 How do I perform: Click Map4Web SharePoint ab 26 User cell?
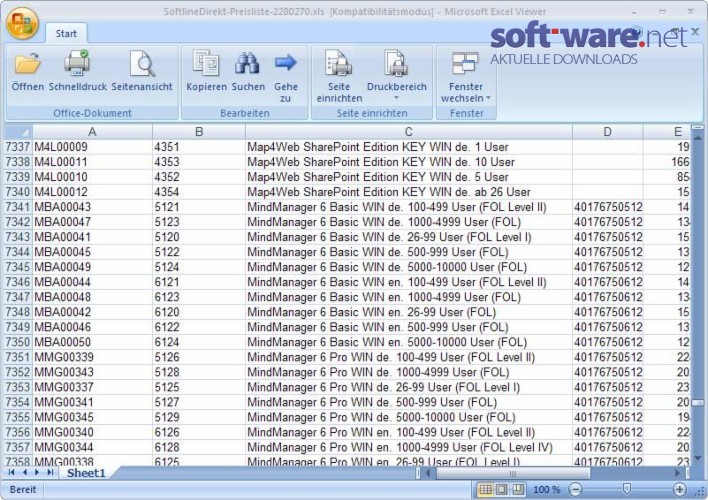(x=408, y=192)
